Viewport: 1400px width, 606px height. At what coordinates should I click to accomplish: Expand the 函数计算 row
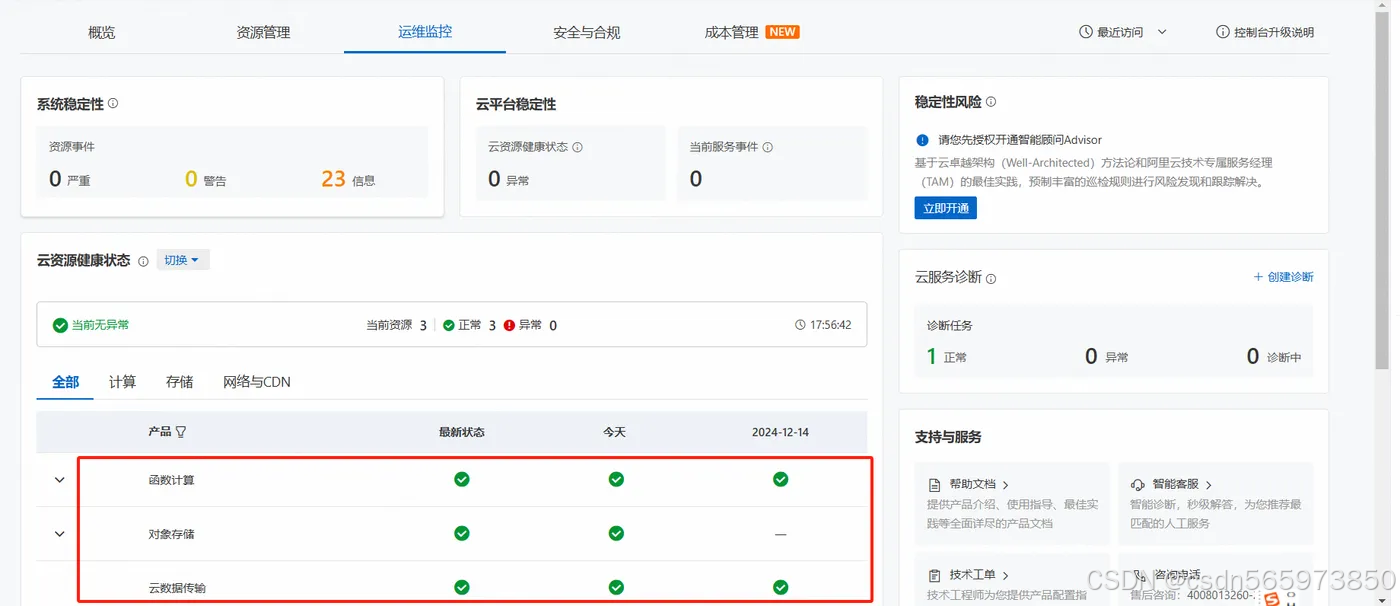click(57, 479)
